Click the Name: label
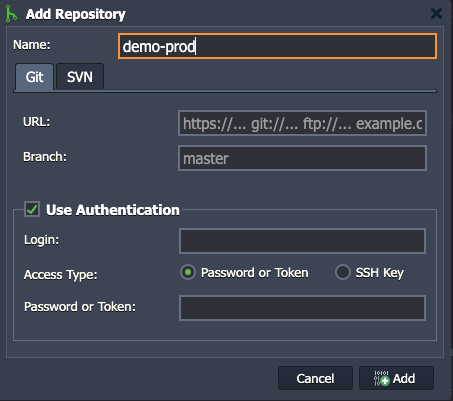The image size is (453, 401). (32, 44)
